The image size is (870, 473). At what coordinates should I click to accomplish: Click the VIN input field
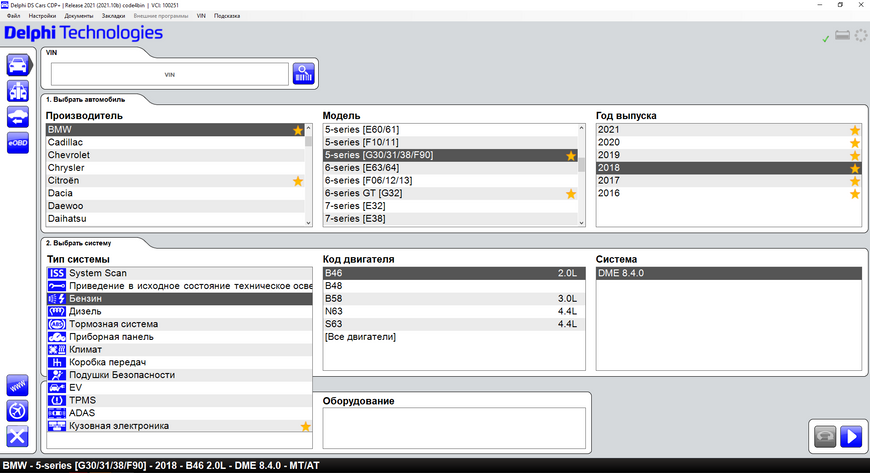point(170,74)
